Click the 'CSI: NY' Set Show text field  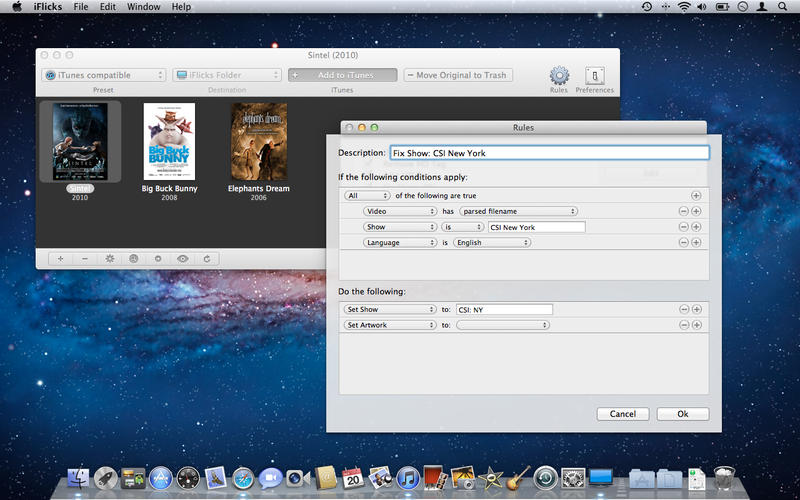coord(504,309)
